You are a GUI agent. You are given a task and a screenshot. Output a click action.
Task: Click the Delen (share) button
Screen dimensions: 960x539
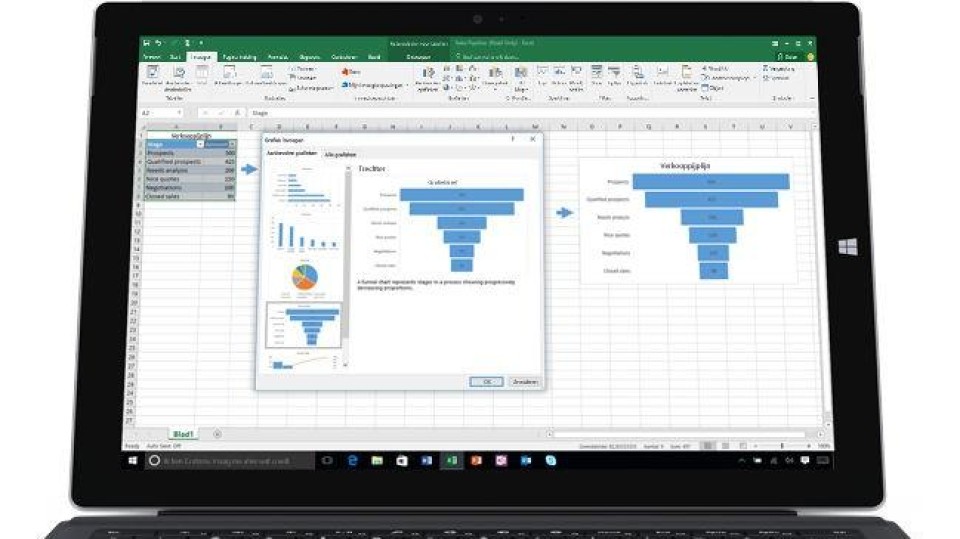pos(788,57)
